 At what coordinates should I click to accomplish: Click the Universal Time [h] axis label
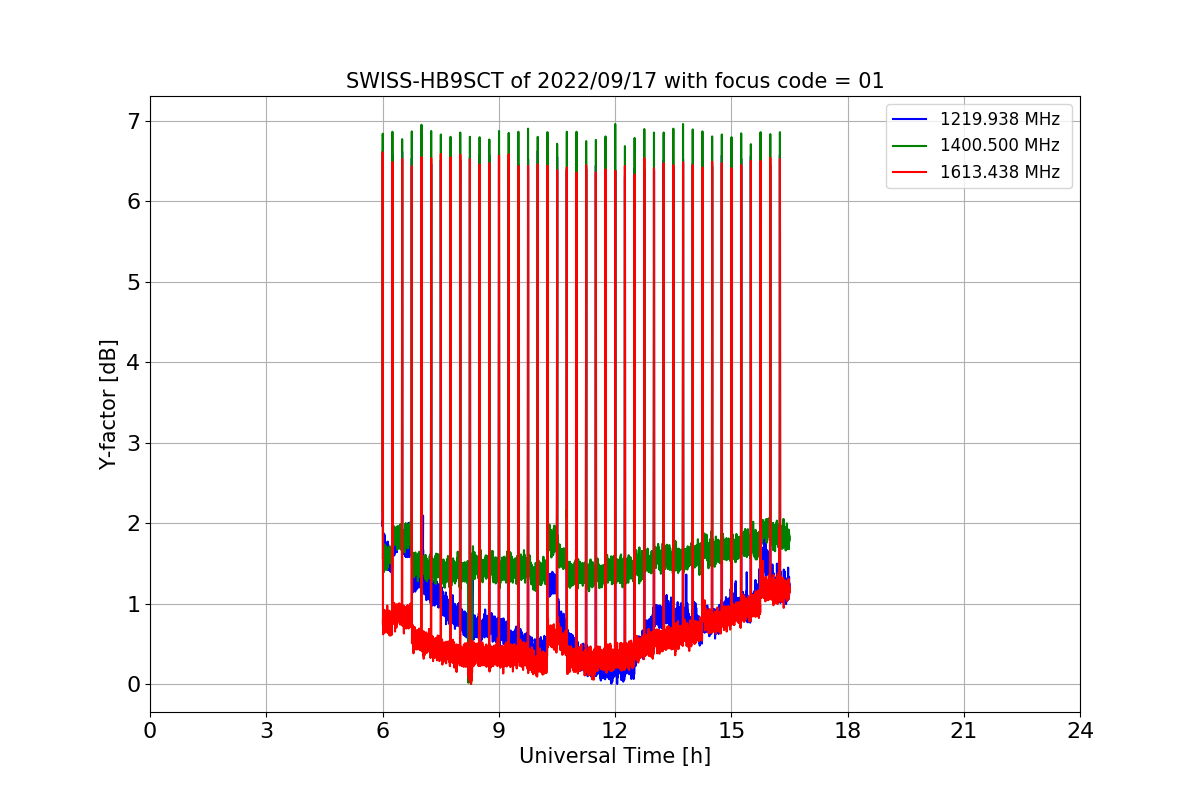click(x=615, y=756)
